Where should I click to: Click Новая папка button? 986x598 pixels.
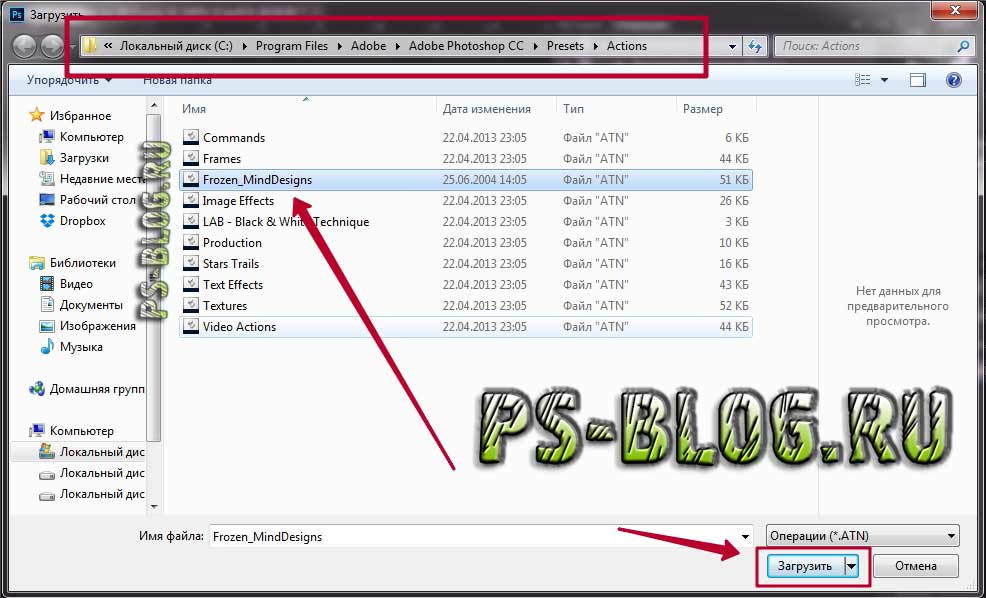point(177,80)
